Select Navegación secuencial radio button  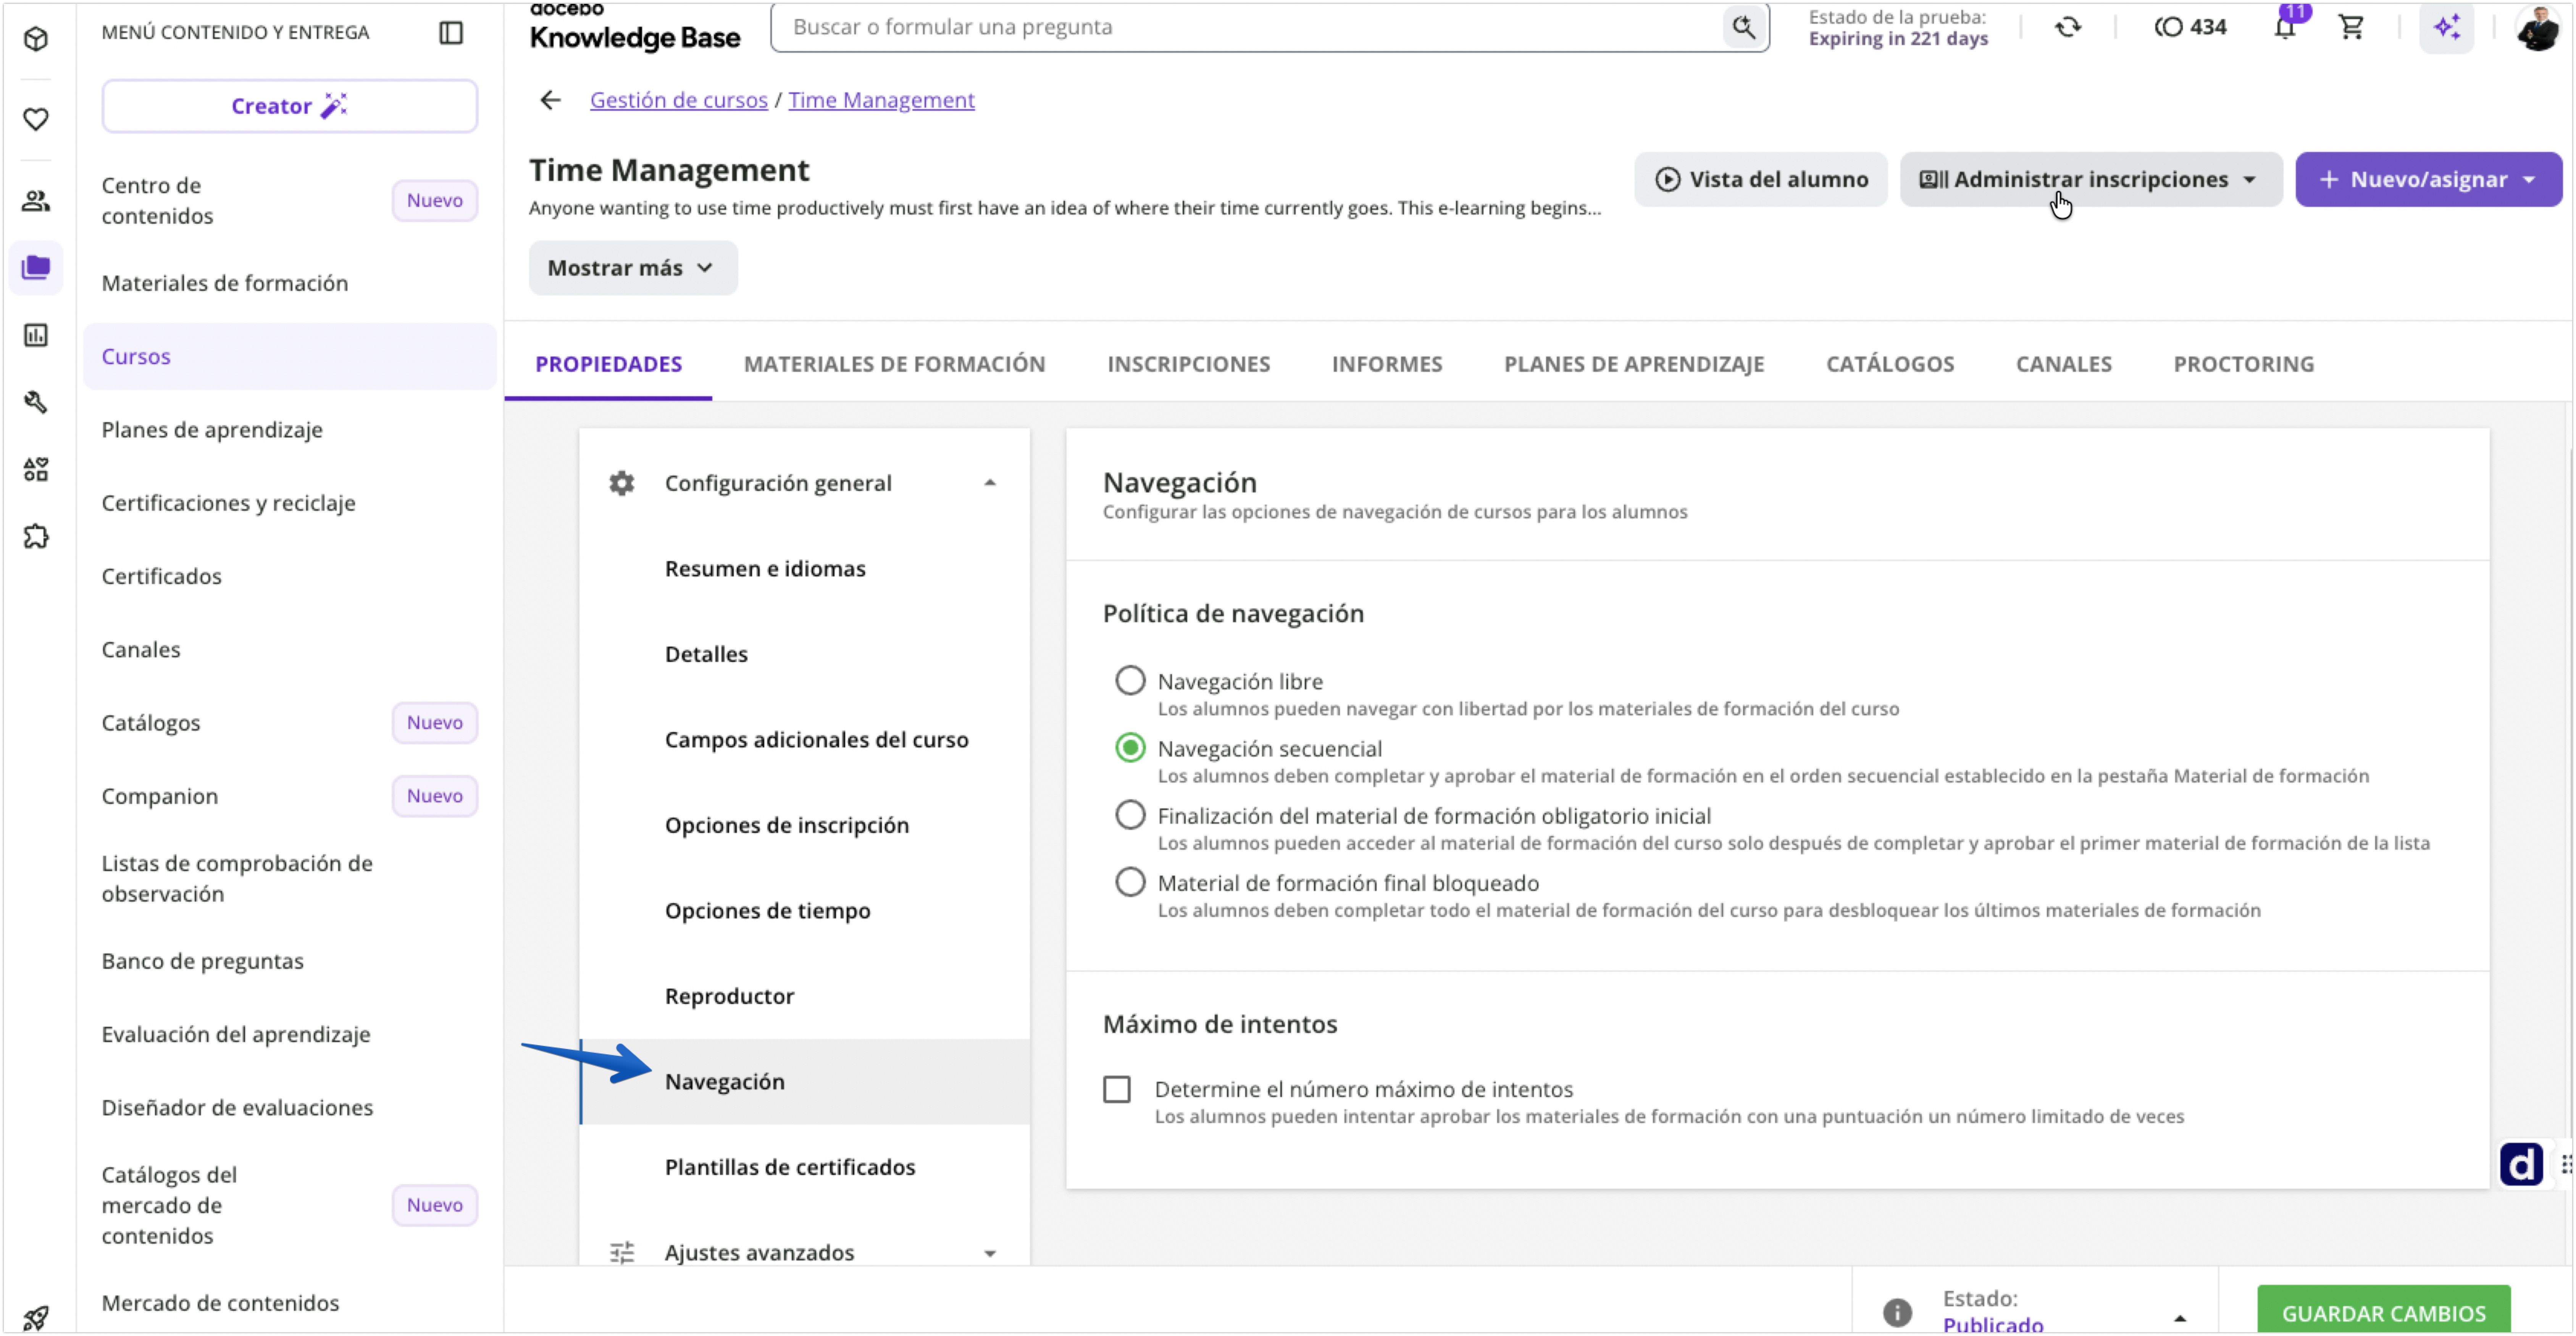coord(1130,748)
